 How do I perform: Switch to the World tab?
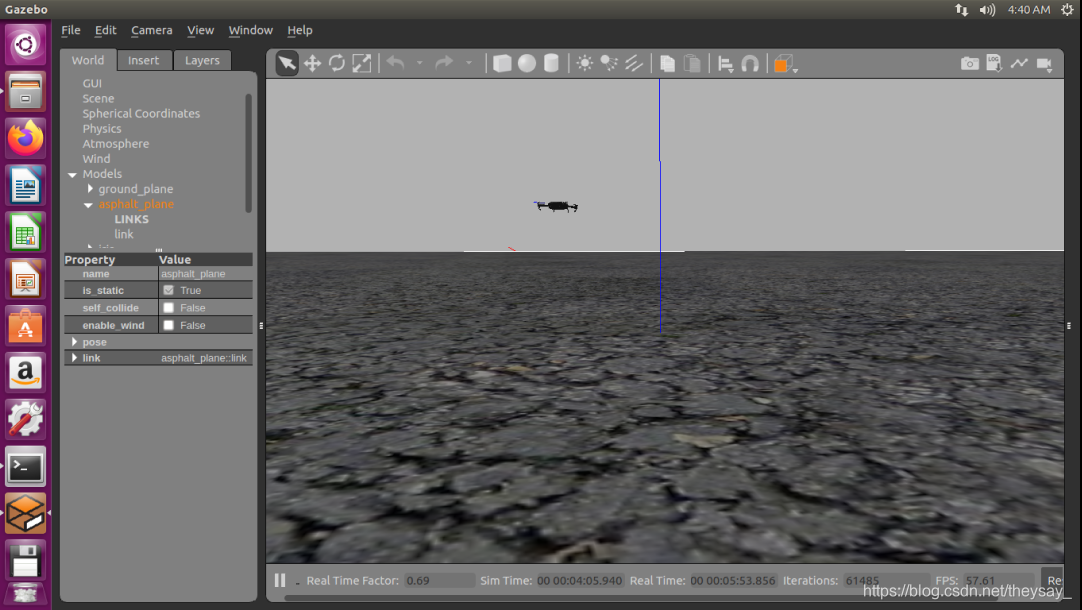(88, 60)
